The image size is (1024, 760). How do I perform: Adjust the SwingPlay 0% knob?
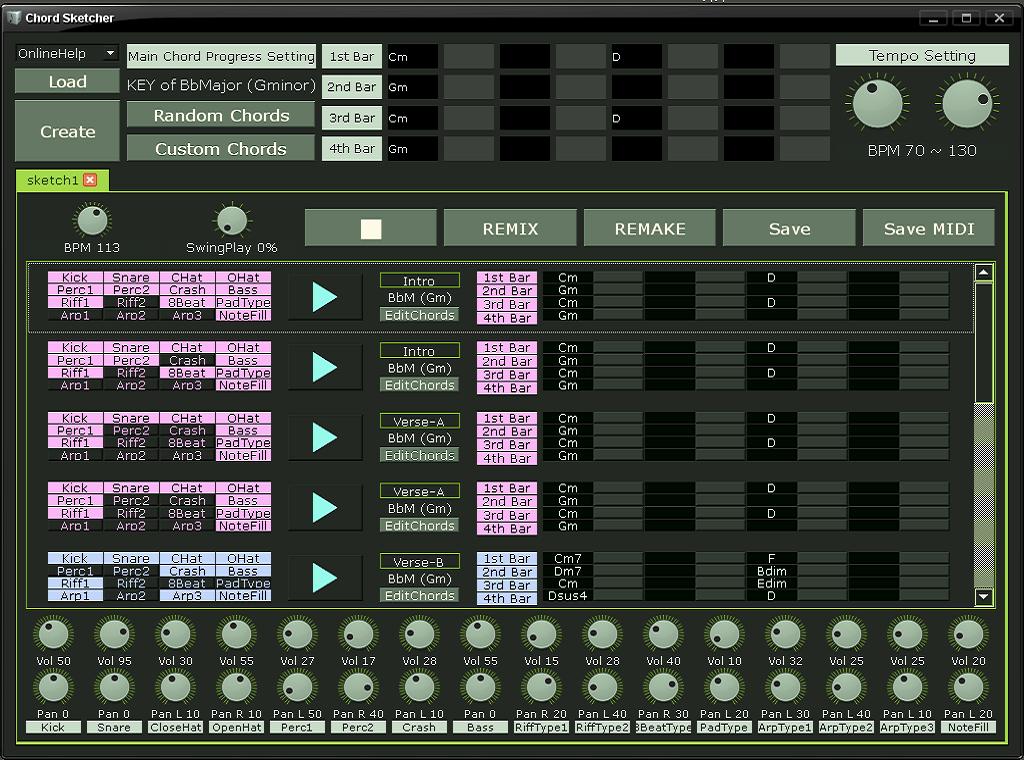pyautogui.click(x=232, y=221)
